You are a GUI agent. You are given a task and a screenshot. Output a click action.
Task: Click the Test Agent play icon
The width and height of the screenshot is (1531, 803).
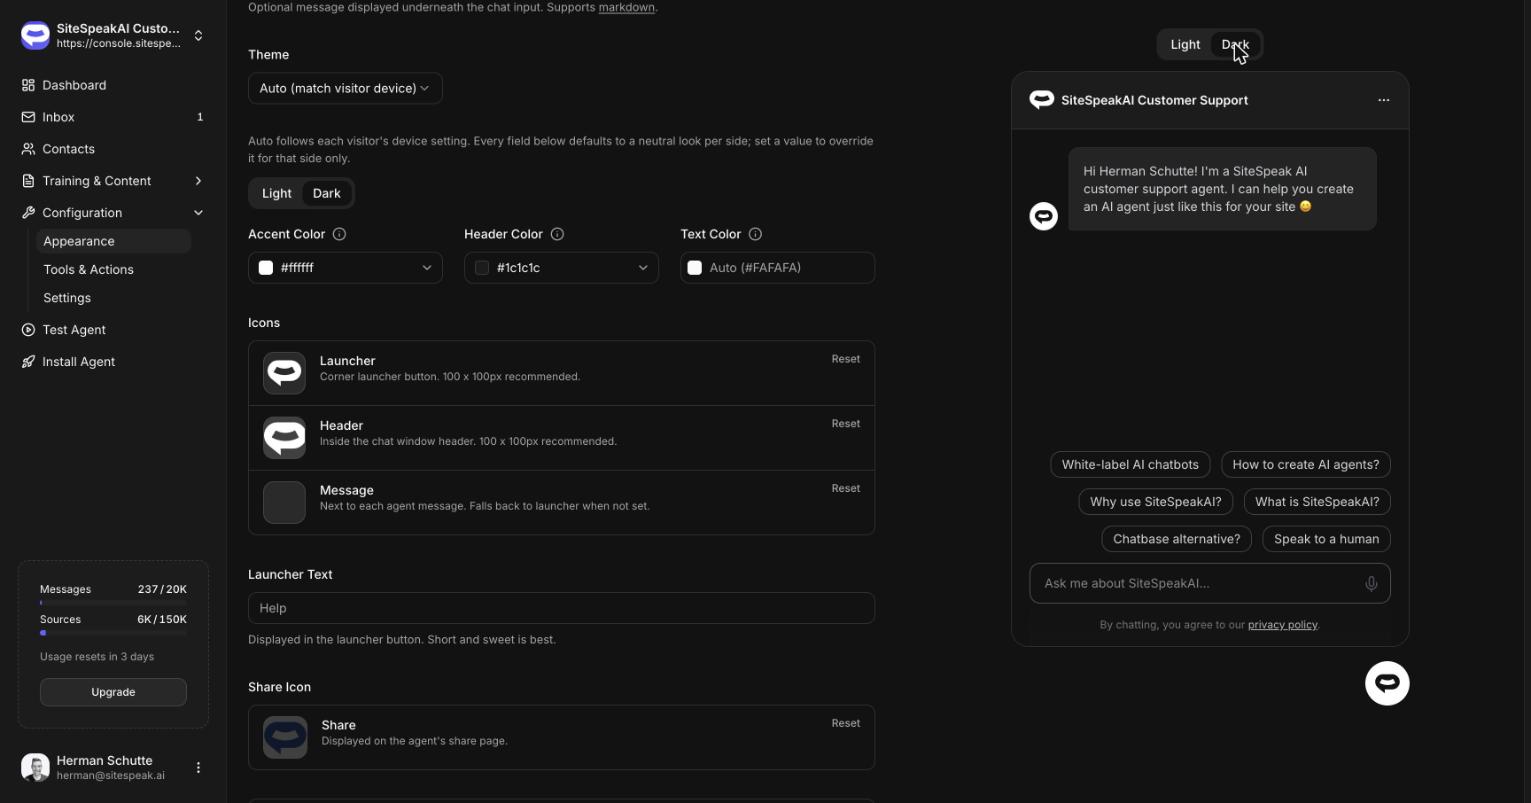[x=28, y=330]
